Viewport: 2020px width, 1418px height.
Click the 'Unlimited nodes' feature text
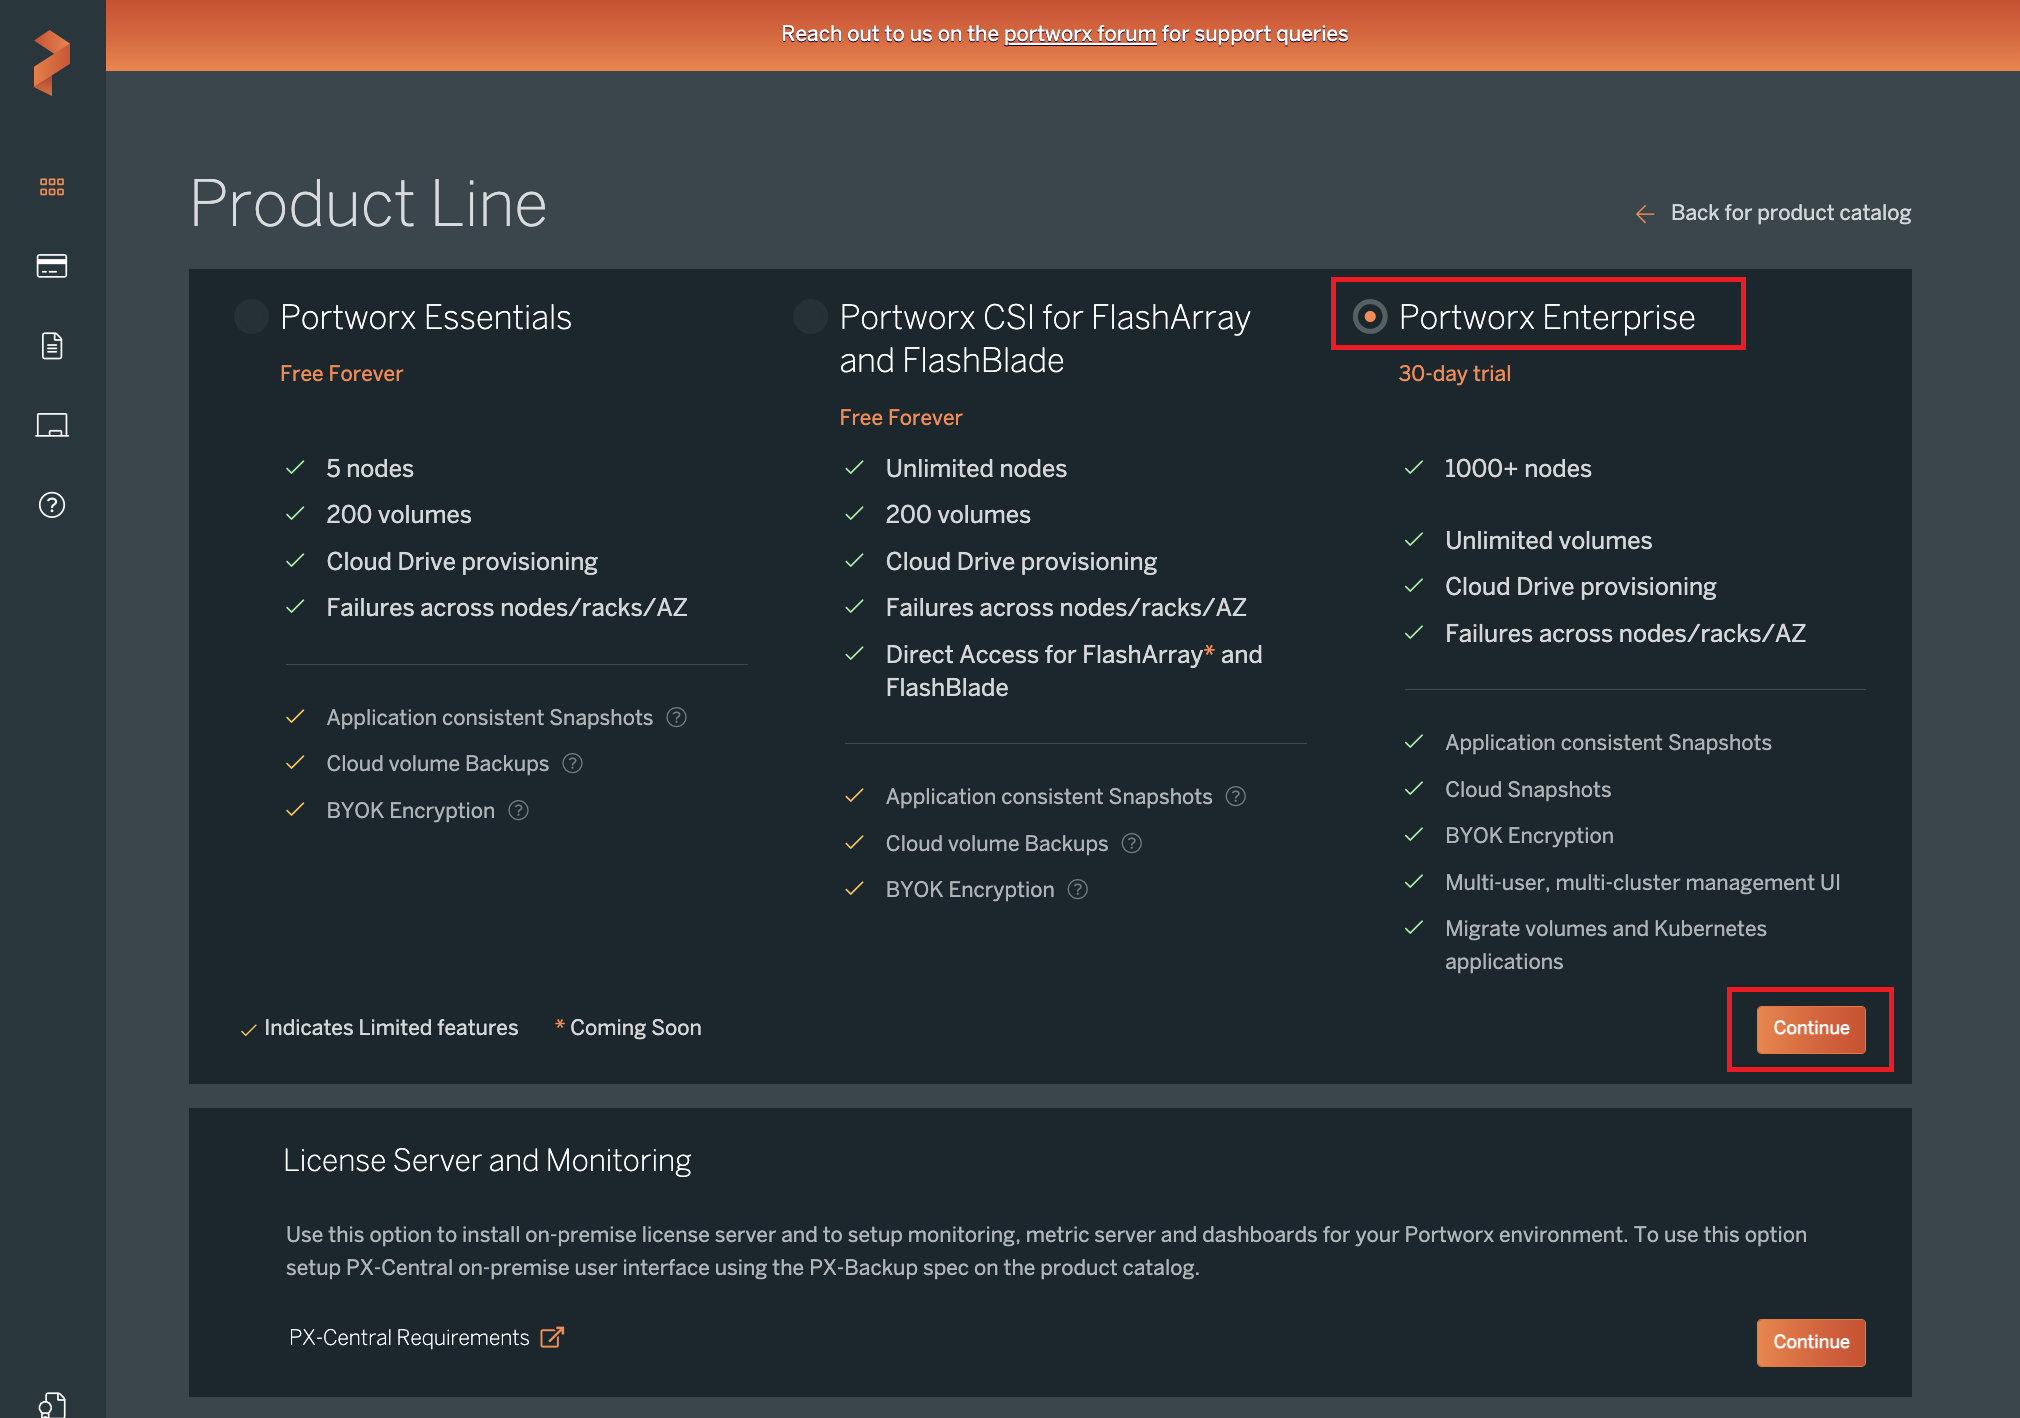(x=976, y=469)
